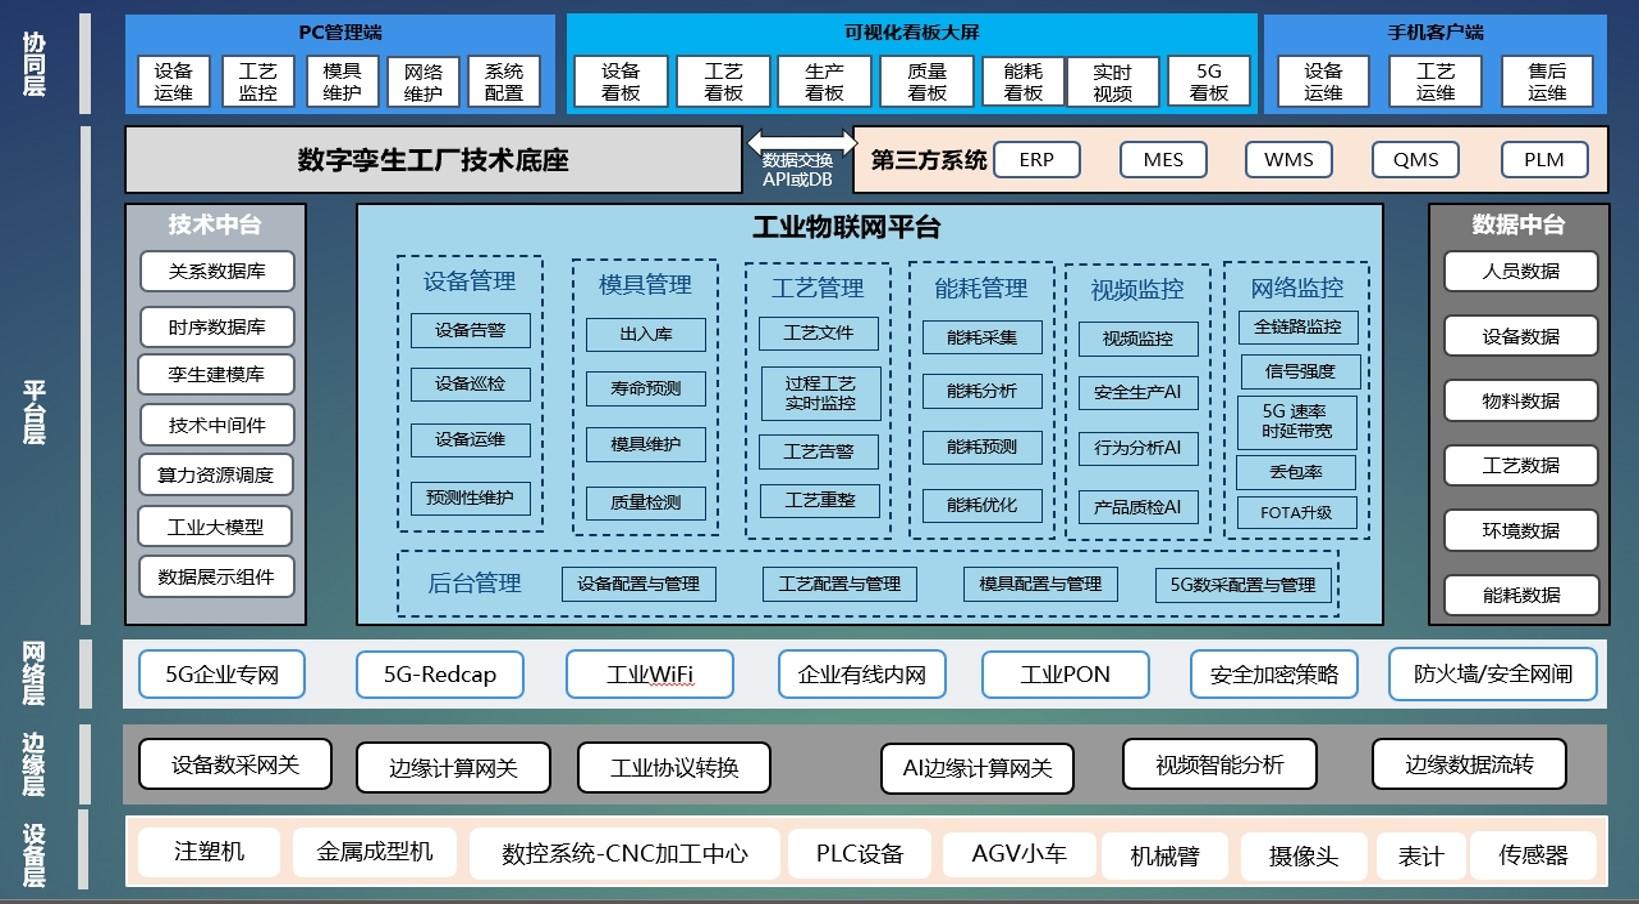Select 售后运维 in the 手机客户端 section

tap(1546, 82)
